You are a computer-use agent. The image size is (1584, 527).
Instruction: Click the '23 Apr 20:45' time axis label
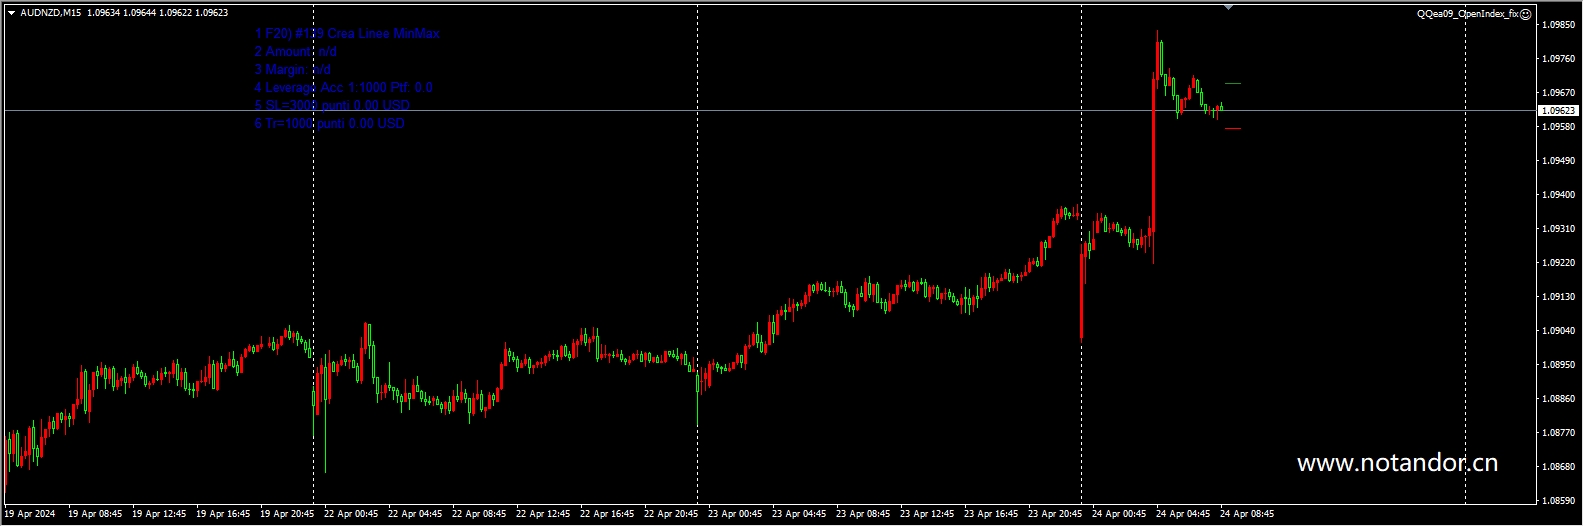point(1055,514)
